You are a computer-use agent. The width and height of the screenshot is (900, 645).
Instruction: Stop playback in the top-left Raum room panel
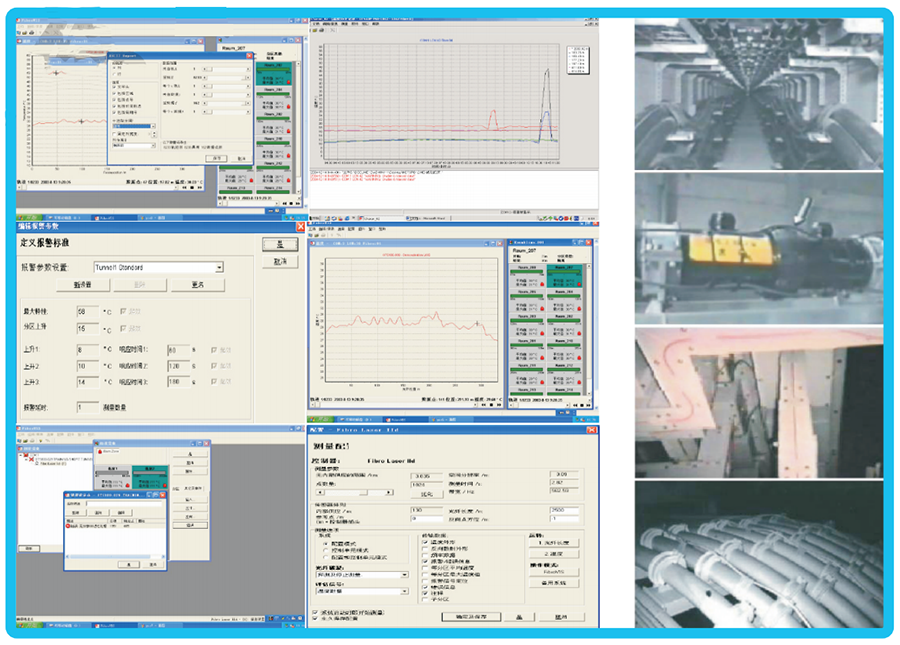290,203
